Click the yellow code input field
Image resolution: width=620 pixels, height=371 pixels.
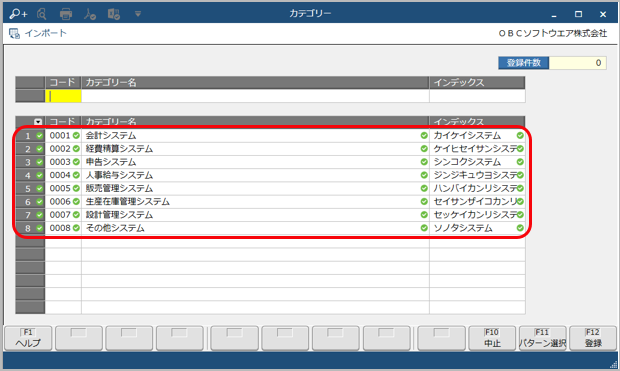coord(63,96)
